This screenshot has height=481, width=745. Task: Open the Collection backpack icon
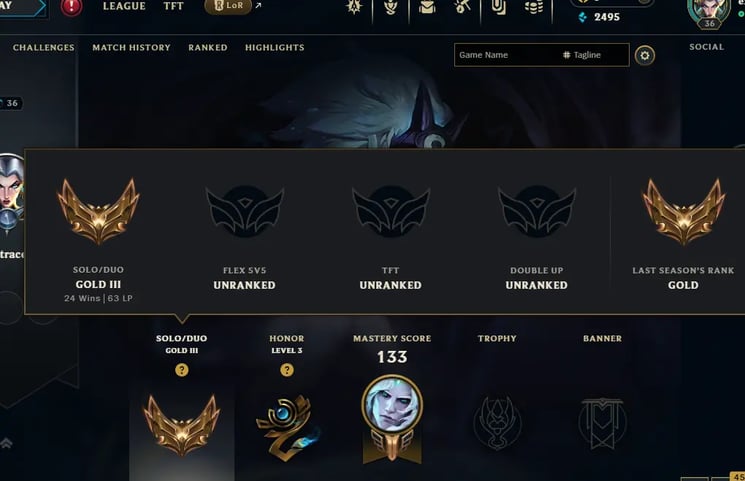[427, 7]
